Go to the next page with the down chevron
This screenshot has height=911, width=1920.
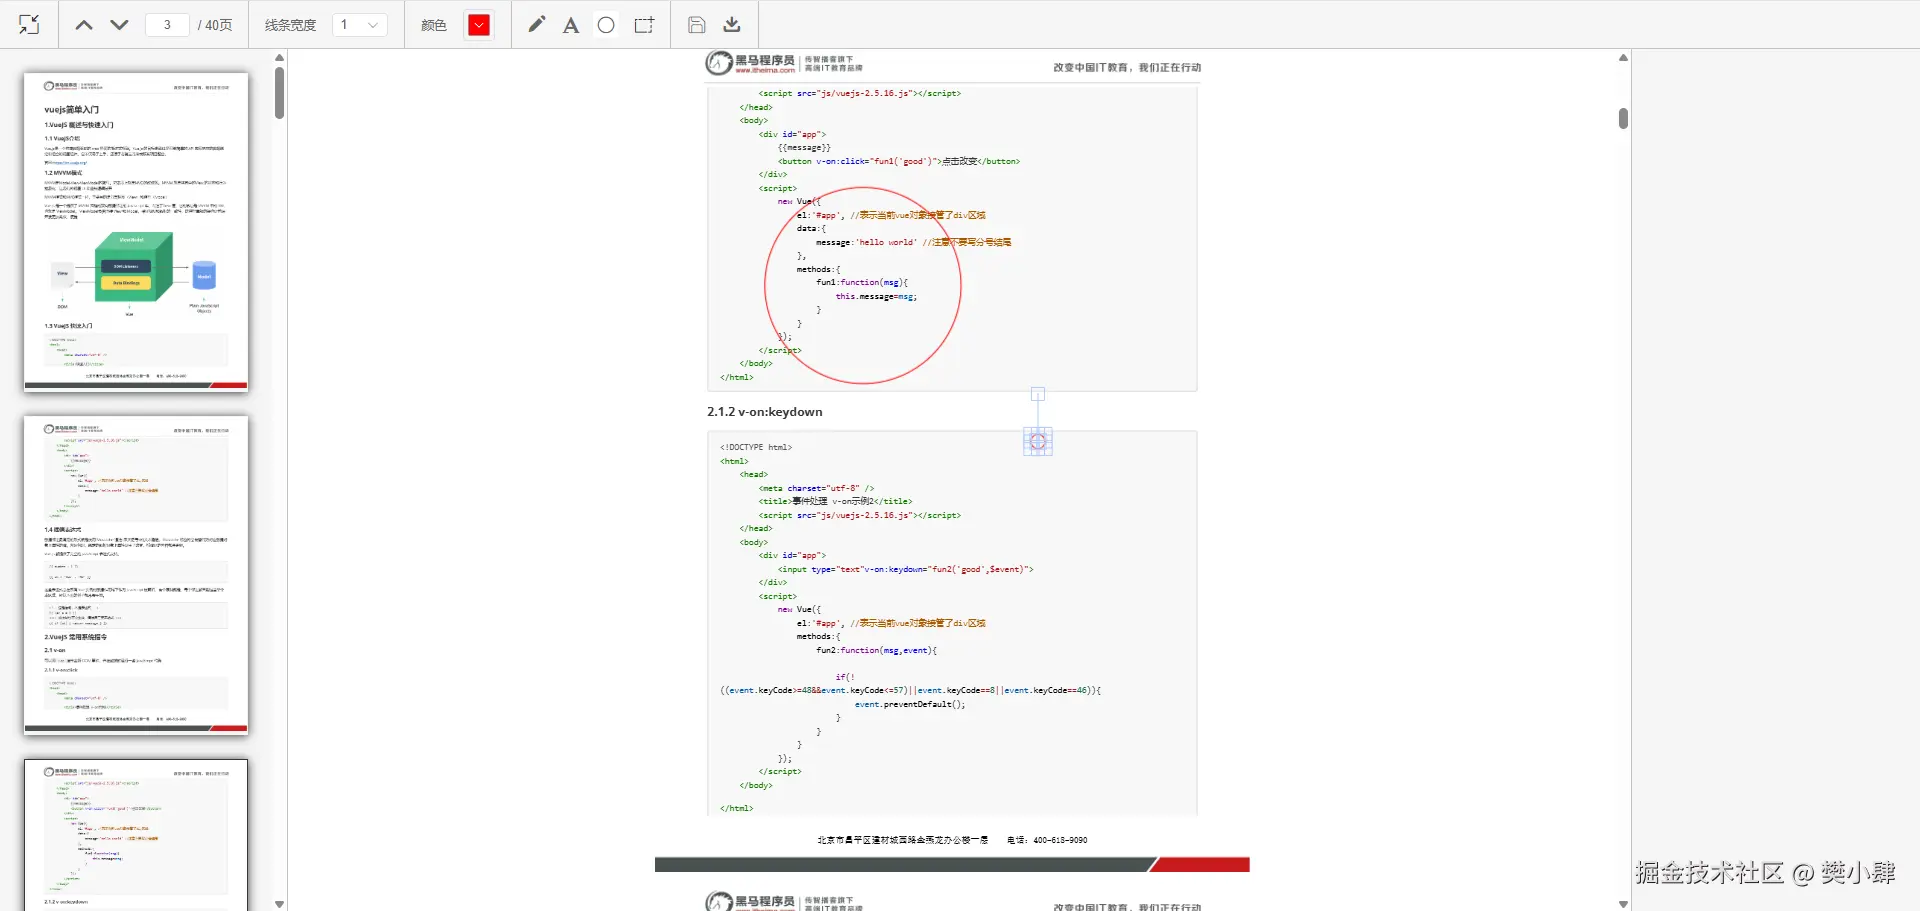click(119, 25)
